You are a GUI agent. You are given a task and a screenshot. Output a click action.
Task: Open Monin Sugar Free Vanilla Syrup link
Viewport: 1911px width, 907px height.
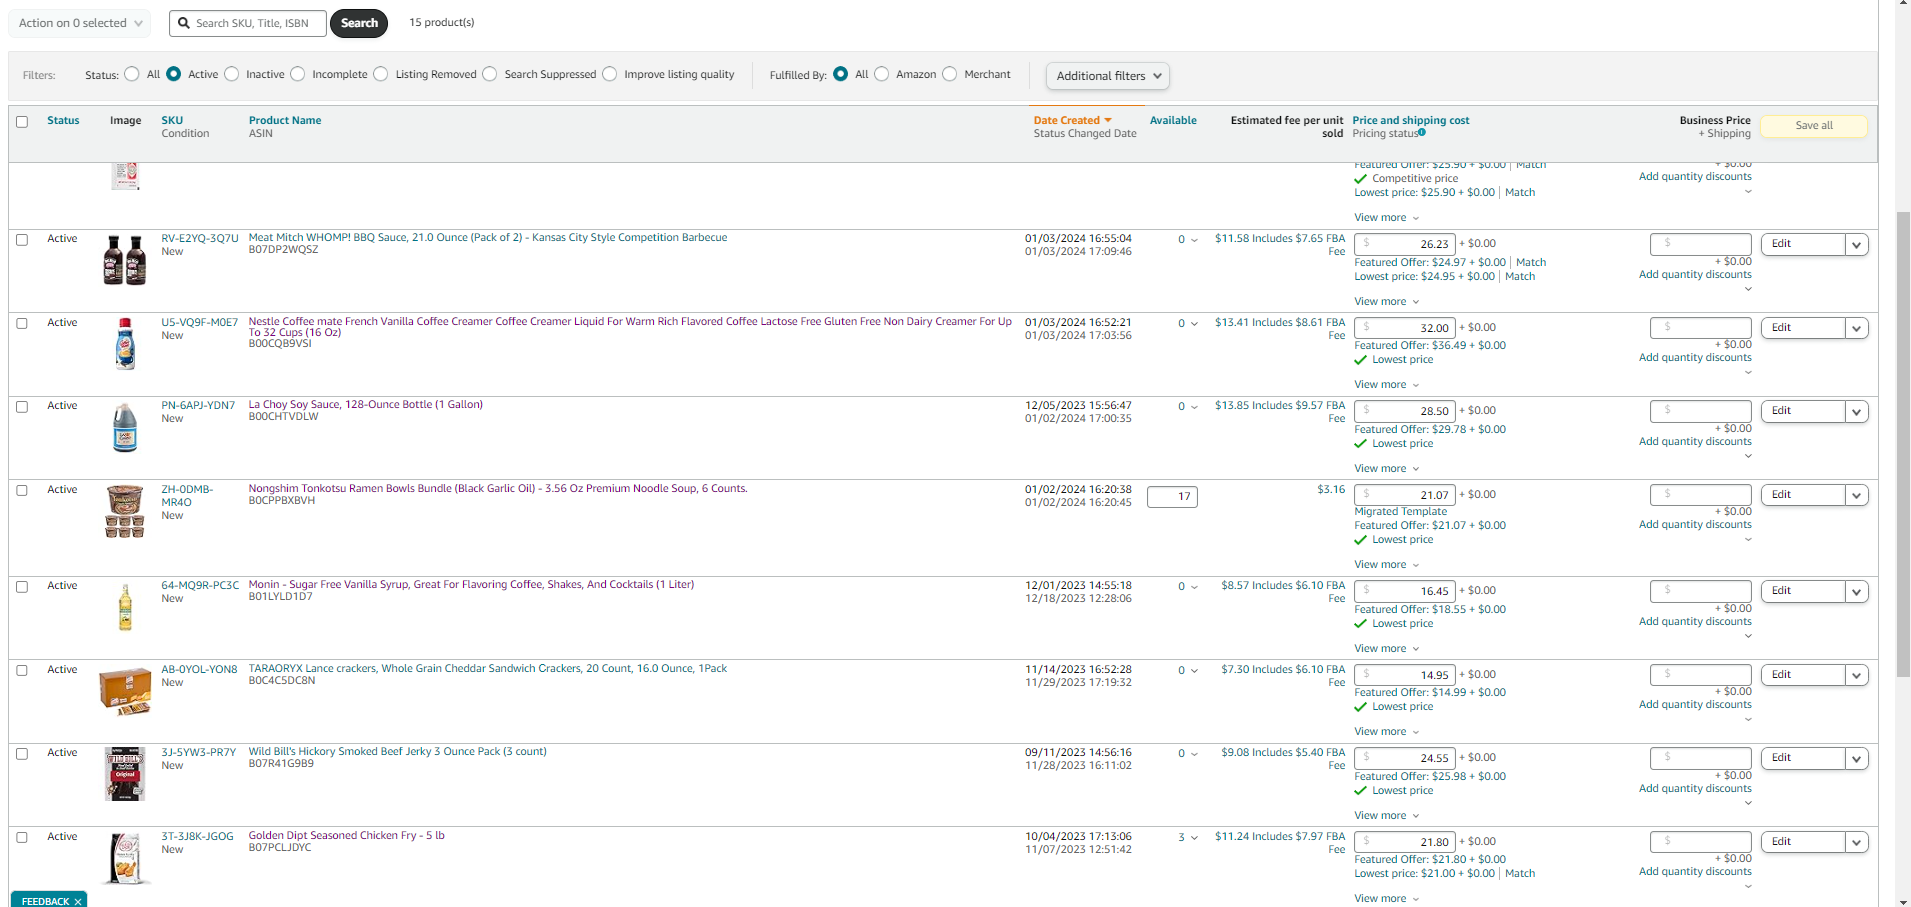(x=471, y=585)
